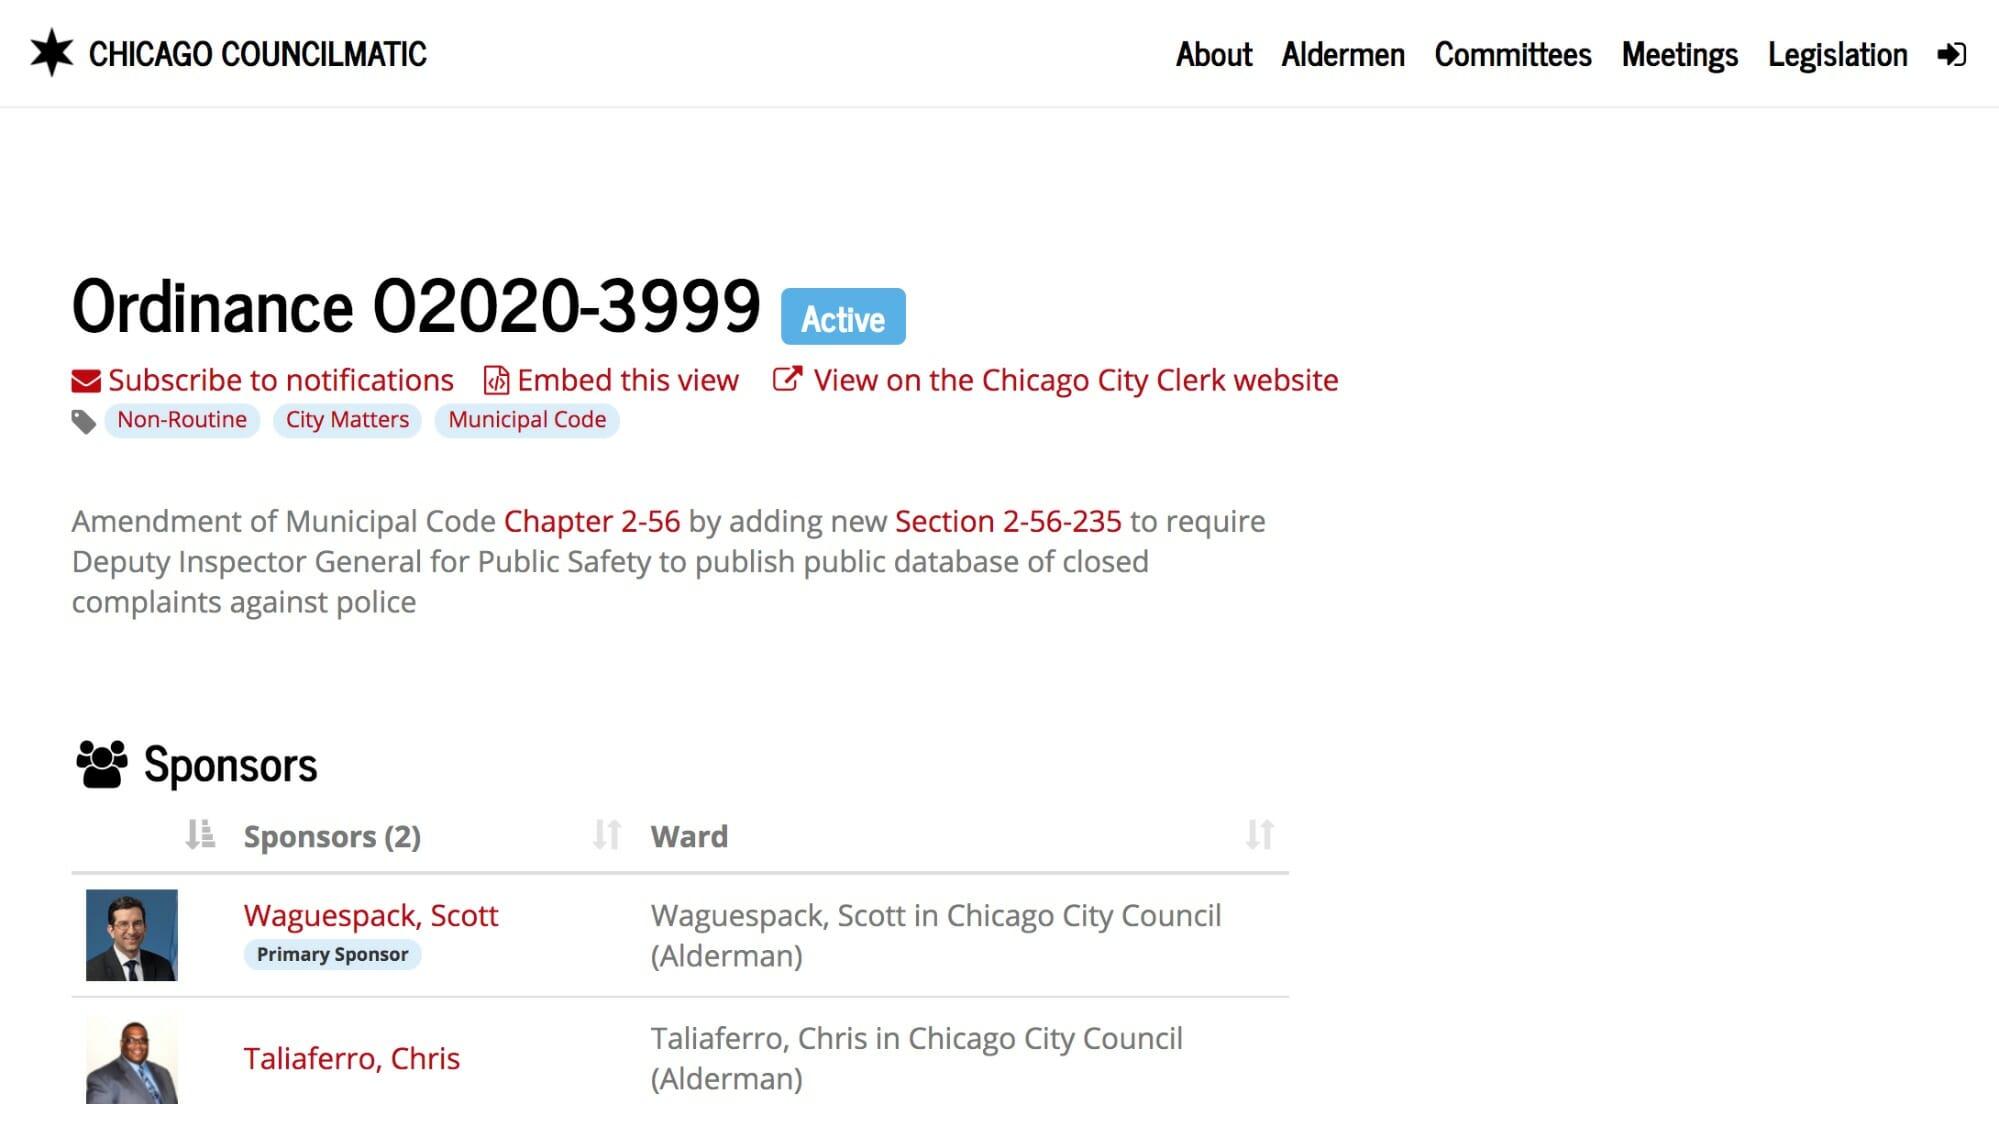
Task: Open the Committees menu item
Action: (x=1514, y=54)
